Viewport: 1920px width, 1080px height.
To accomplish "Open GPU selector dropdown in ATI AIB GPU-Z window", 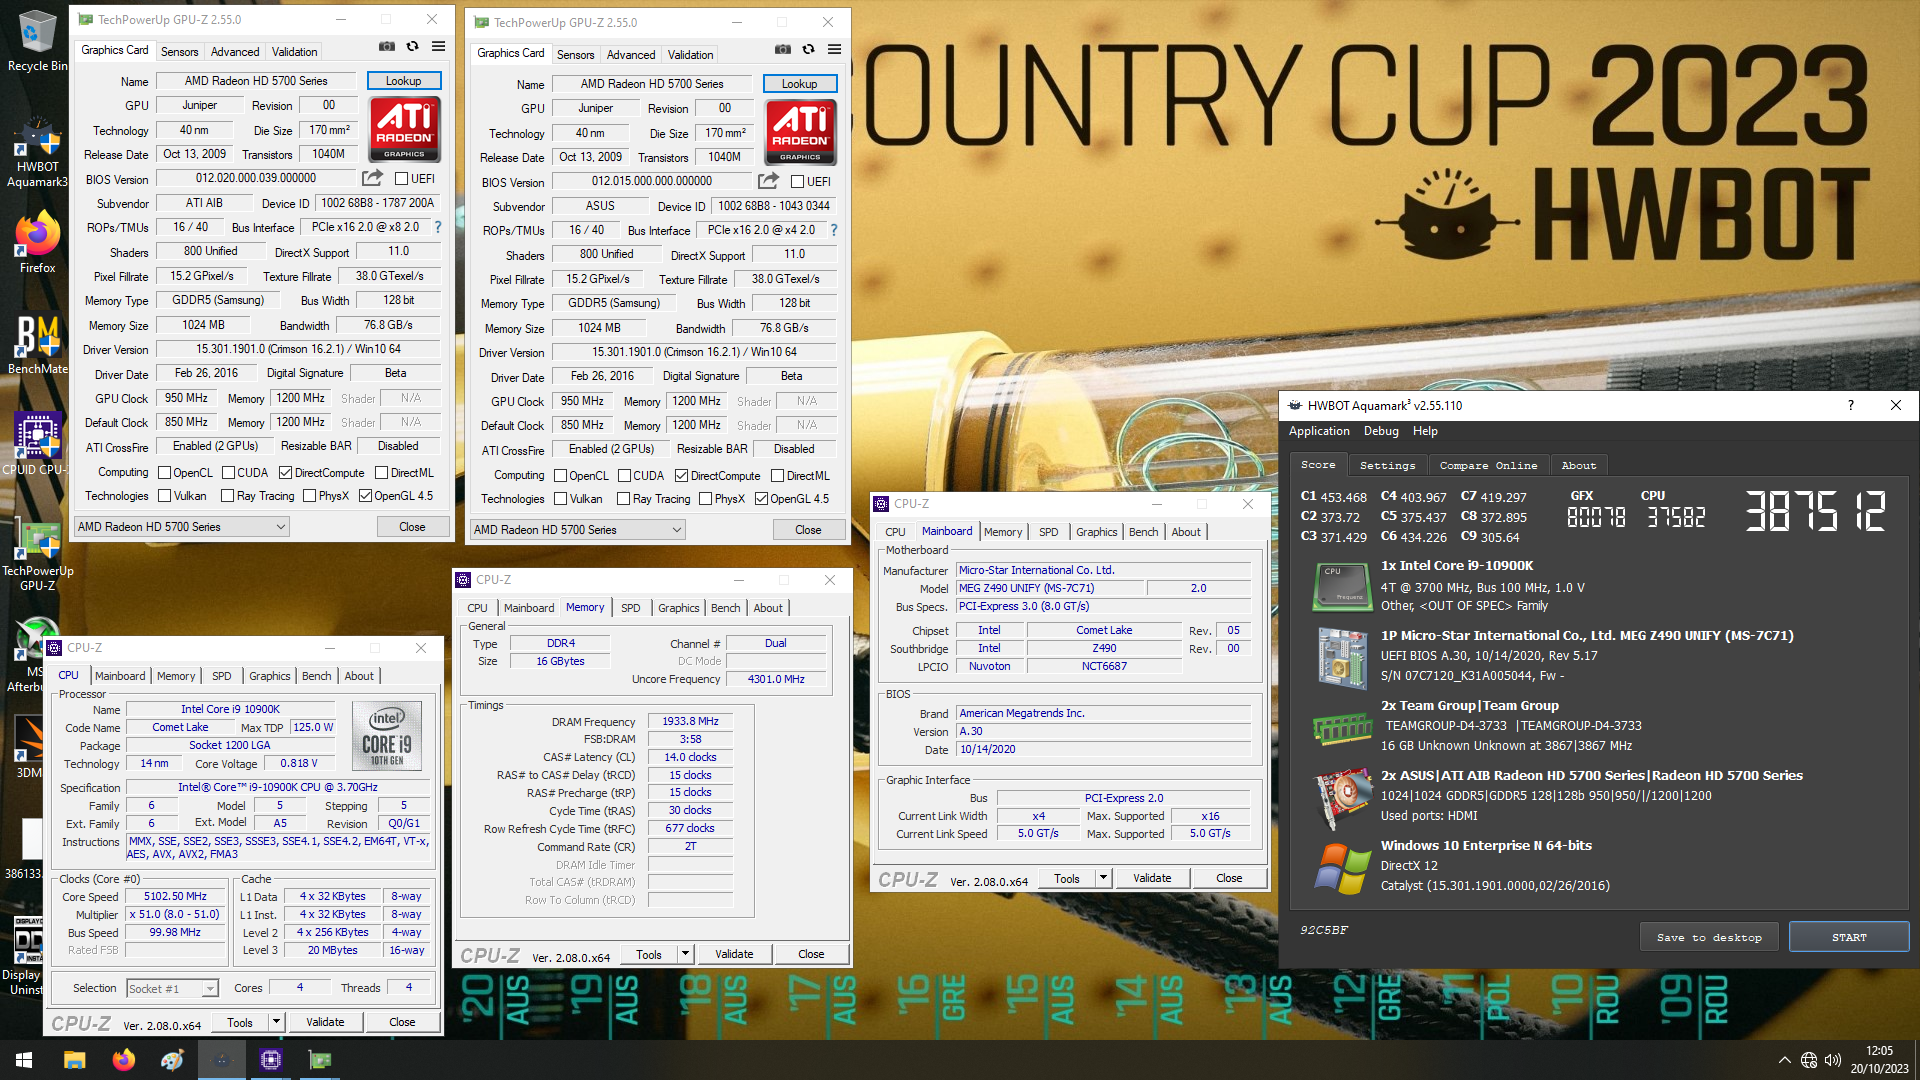I will click(182, 526).
